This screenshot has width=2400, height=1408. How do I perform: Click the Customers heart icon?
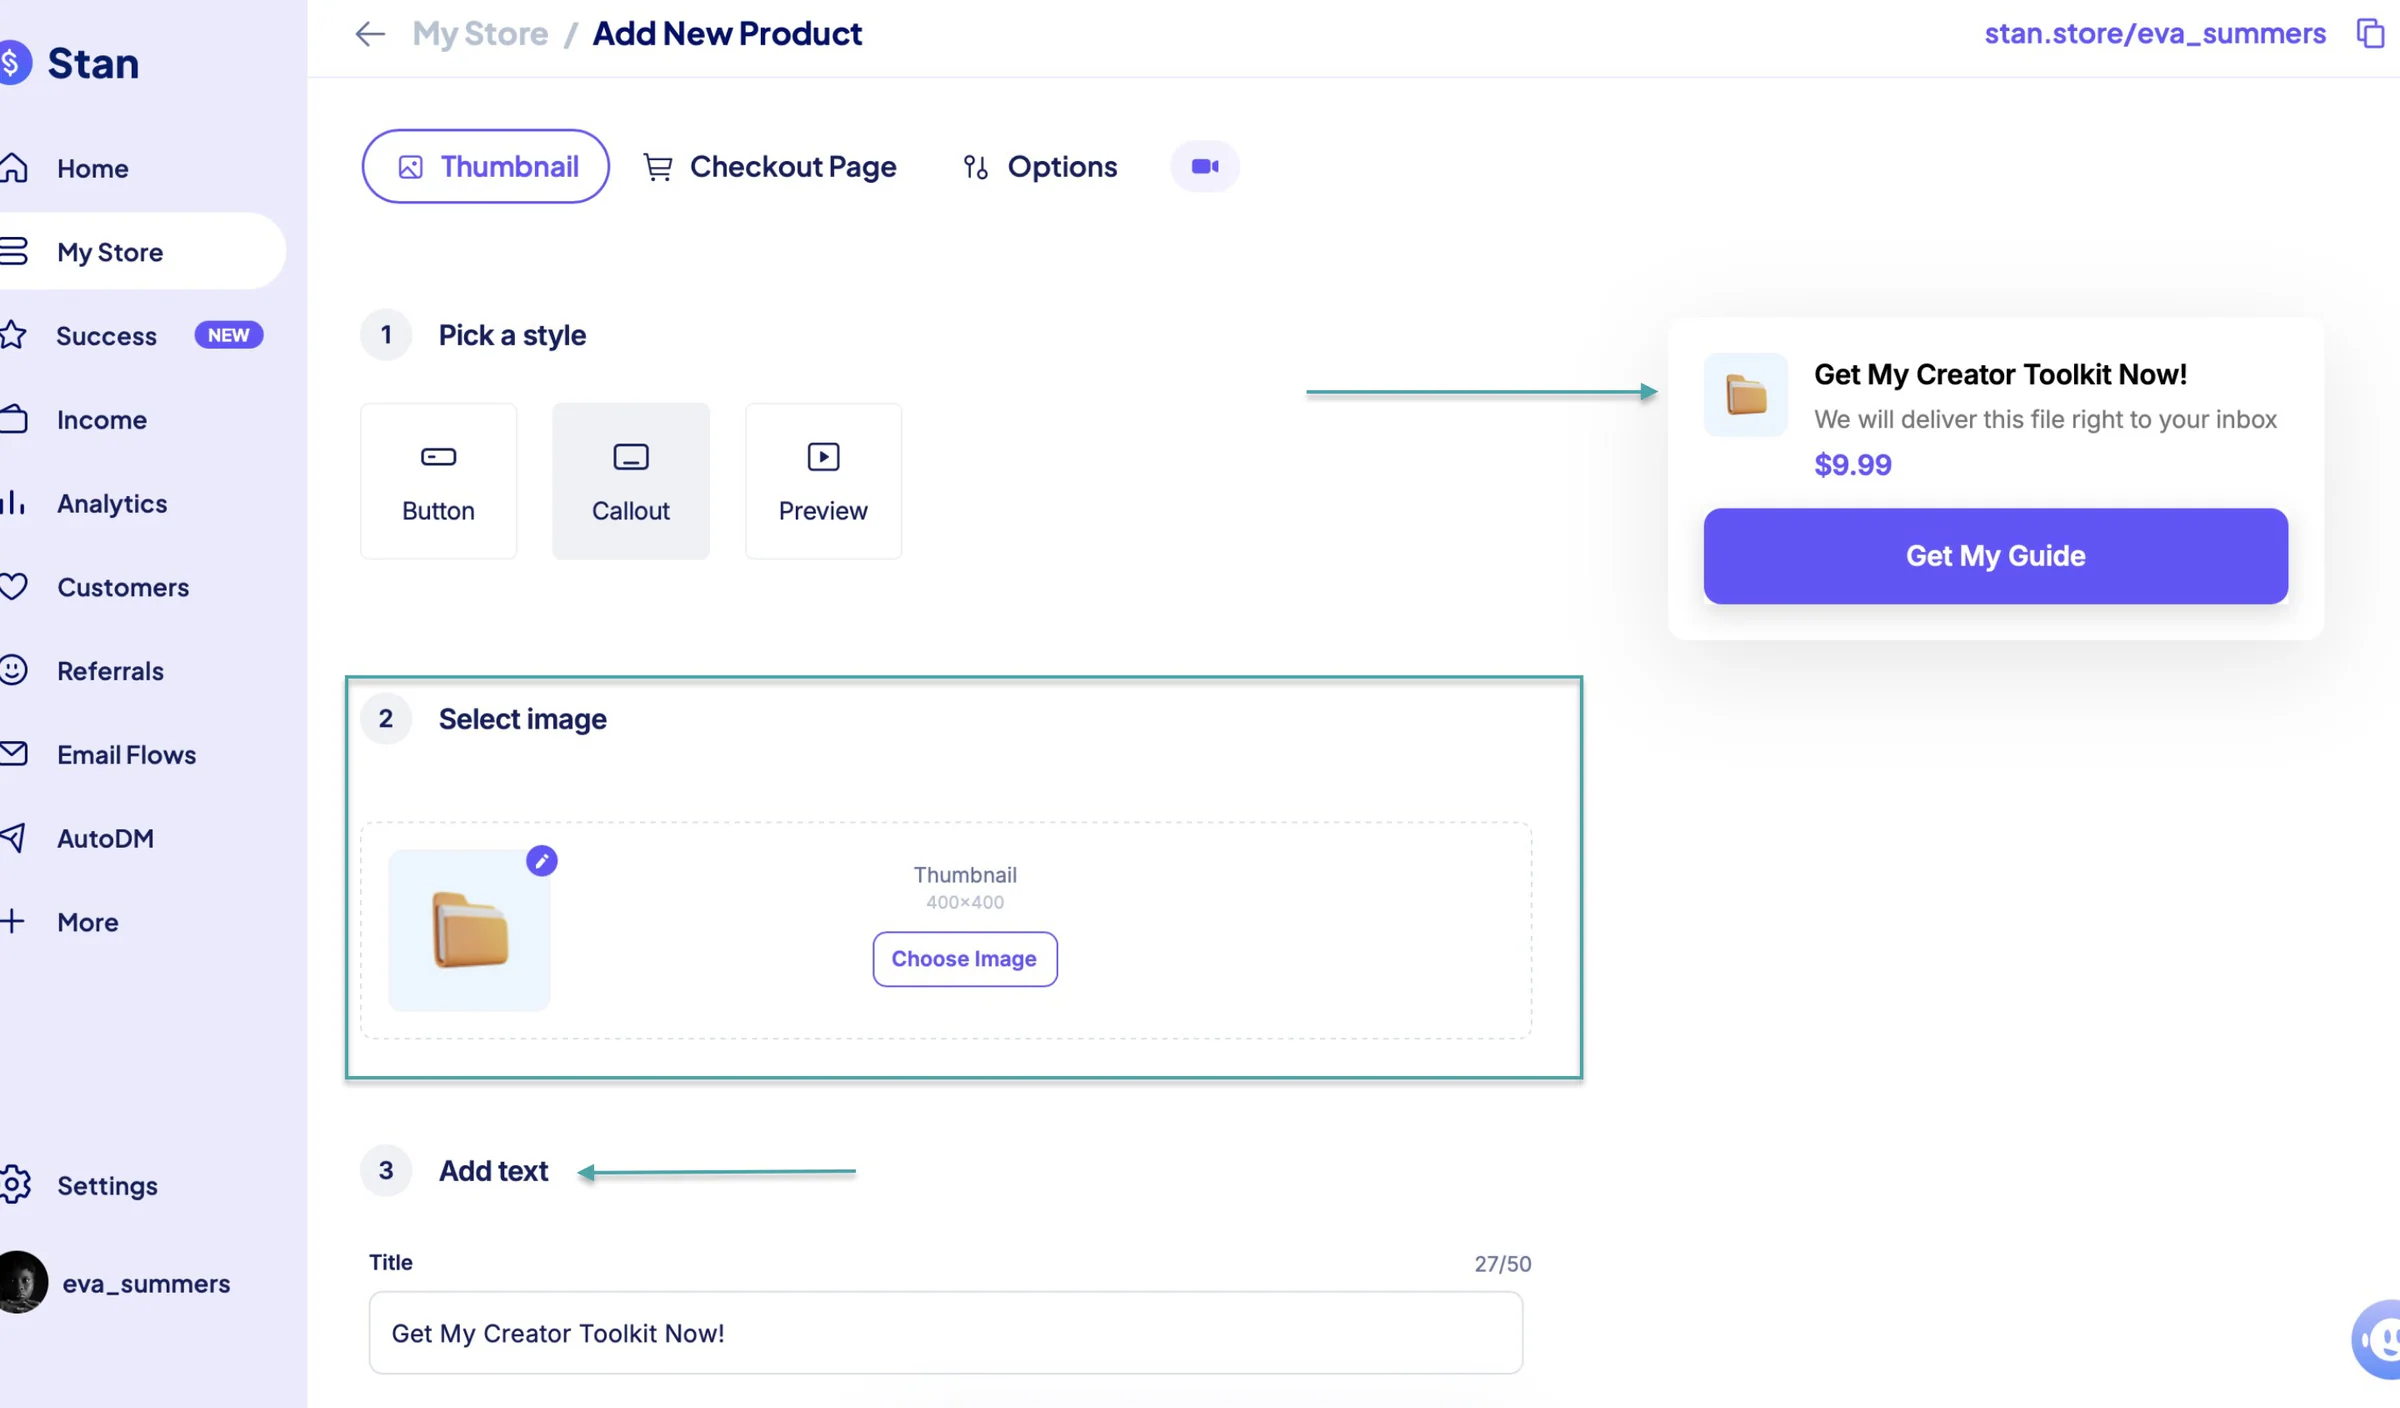tap(13, 586)
